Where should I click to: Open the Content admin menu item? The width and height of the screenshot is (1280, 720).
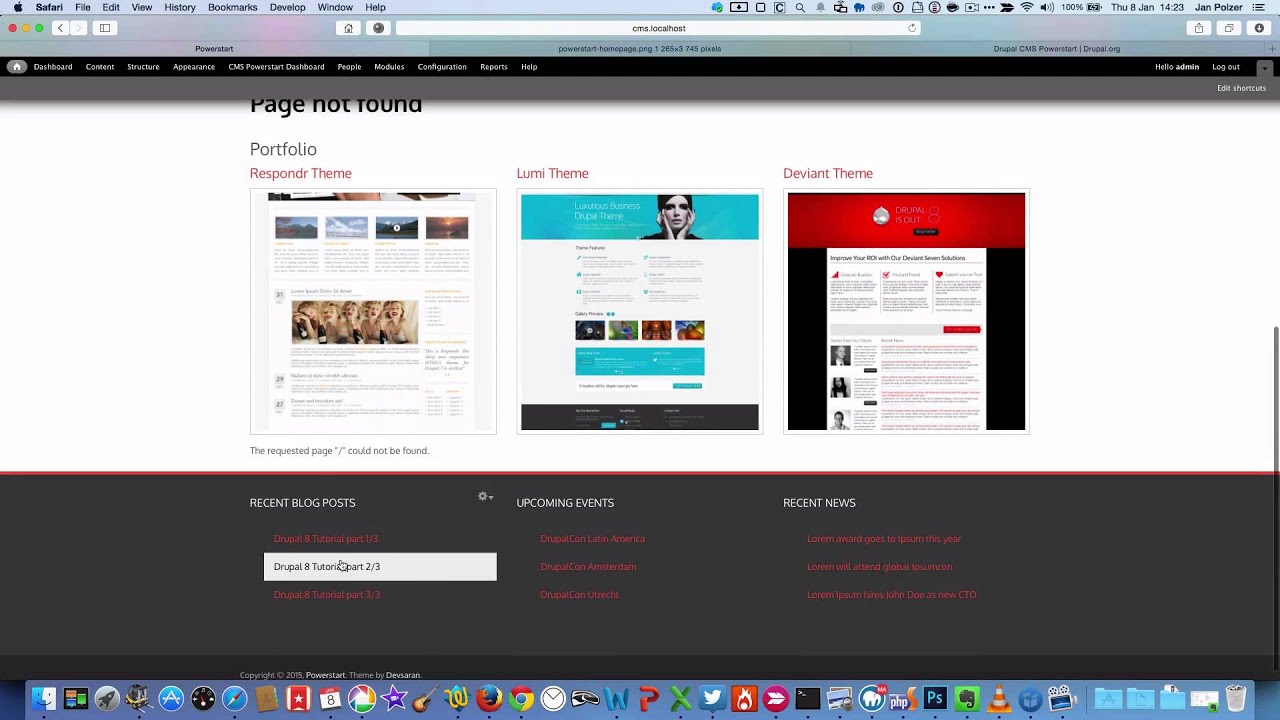[x=100, y=67]
